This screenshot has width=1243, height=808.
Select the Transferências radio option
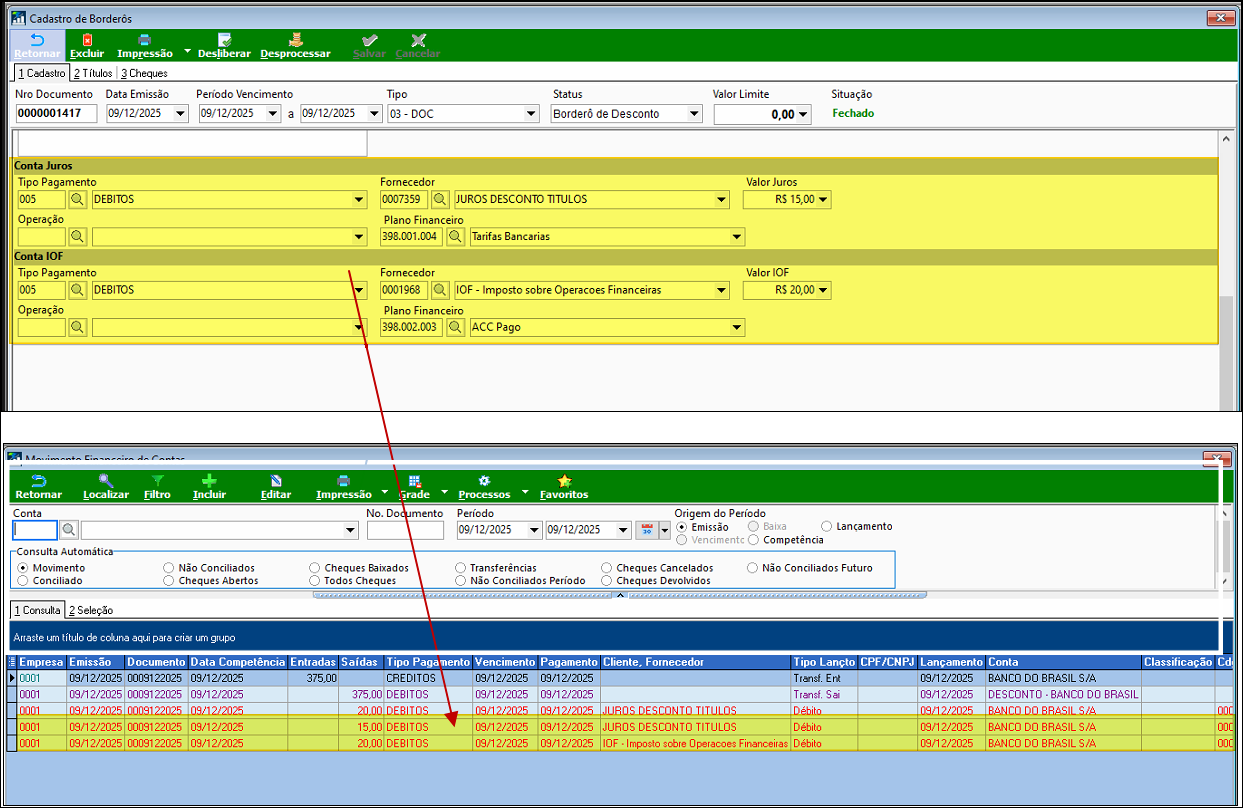click(x=461, y=568)
